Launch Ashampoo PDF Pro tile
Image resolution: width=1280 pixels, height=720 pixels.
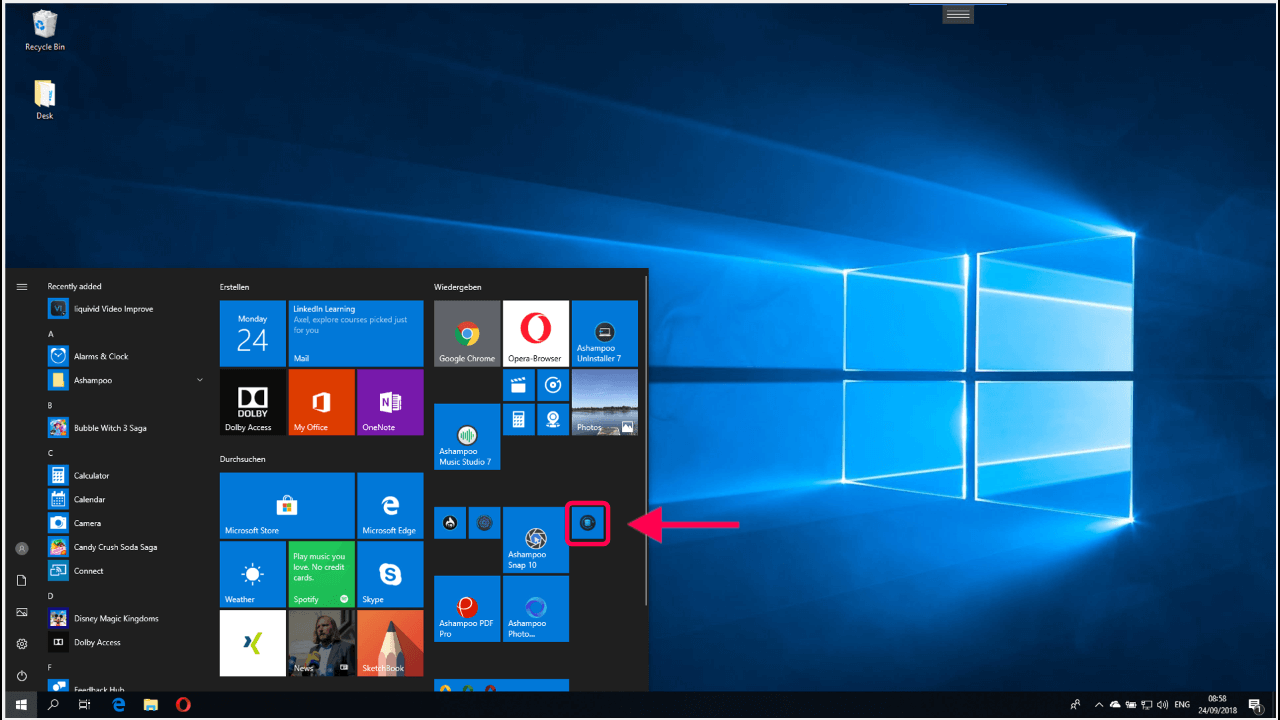coord(467,608)
